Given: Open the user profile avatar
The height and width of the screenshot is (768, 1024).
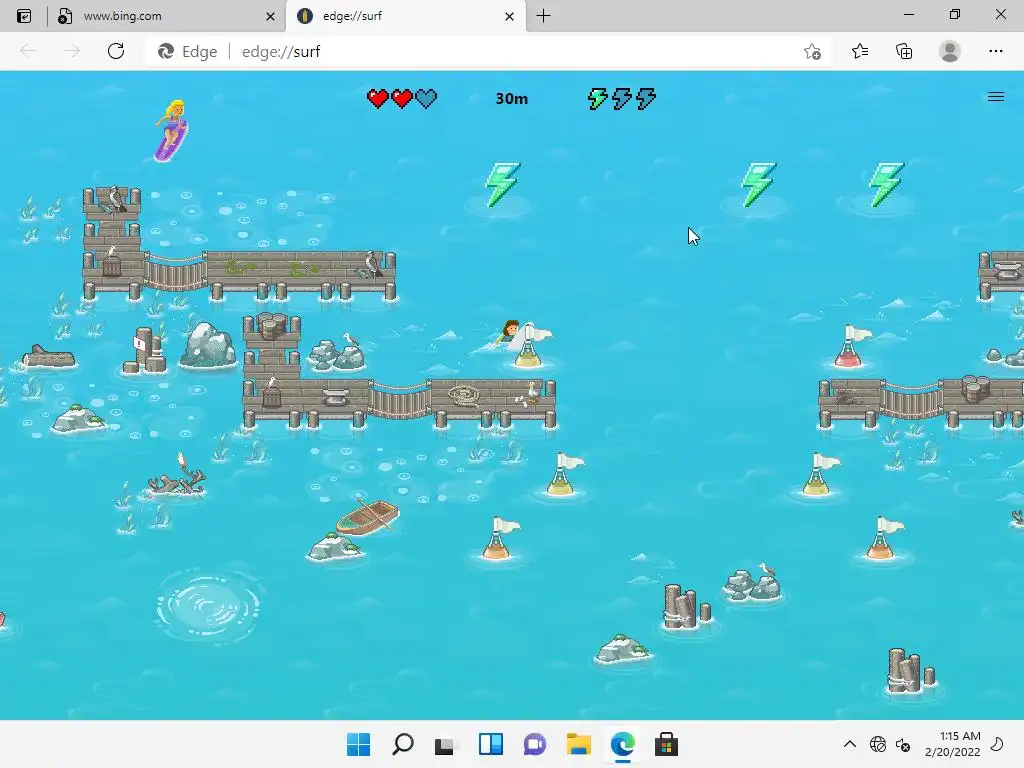Looking at the screenshot, I should click(x=950, y=52).
